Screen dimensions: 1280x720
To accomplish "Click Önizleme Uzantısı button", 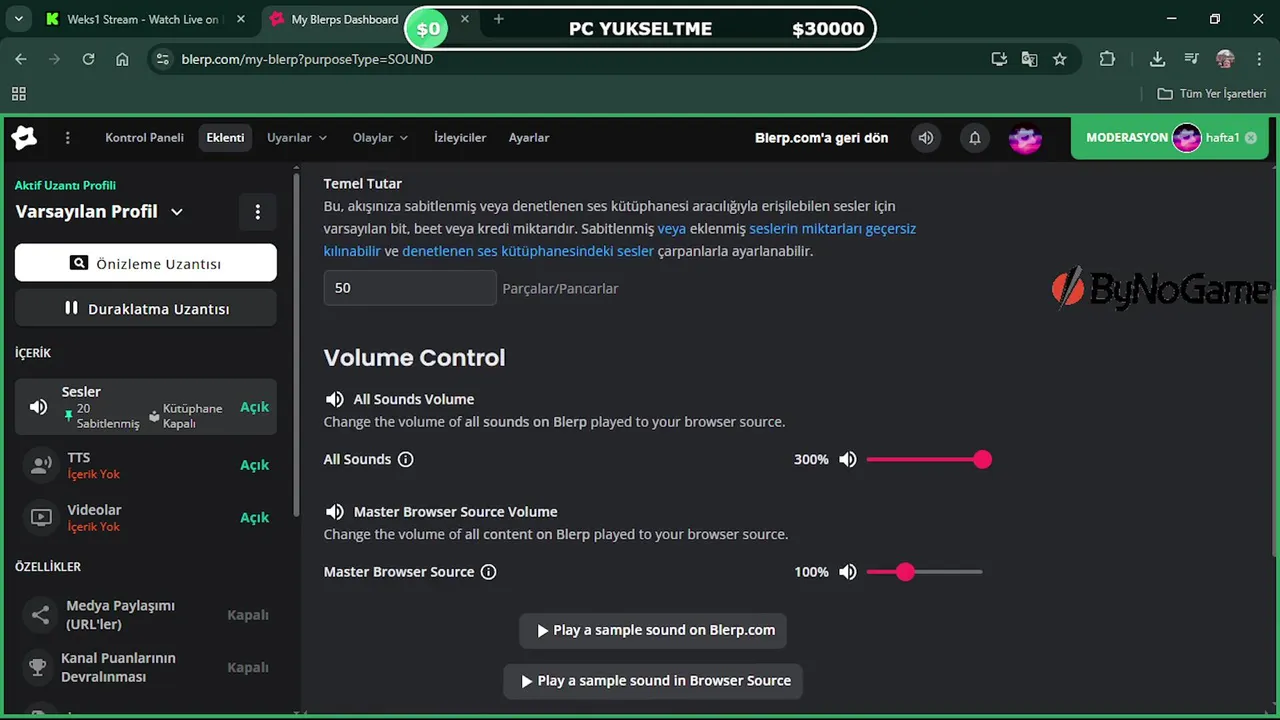I will [146, 263].
